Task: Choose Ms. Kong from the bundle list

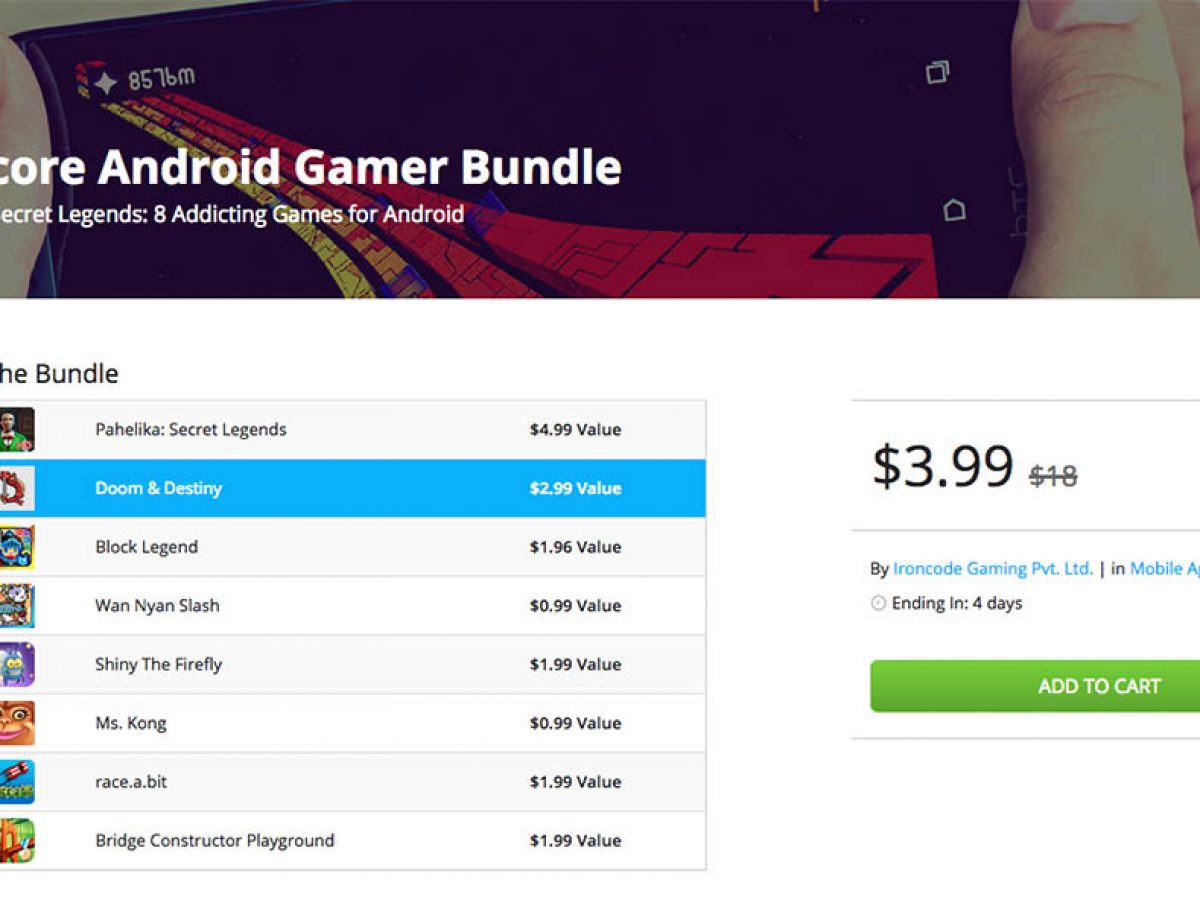Action: [130, 723]
